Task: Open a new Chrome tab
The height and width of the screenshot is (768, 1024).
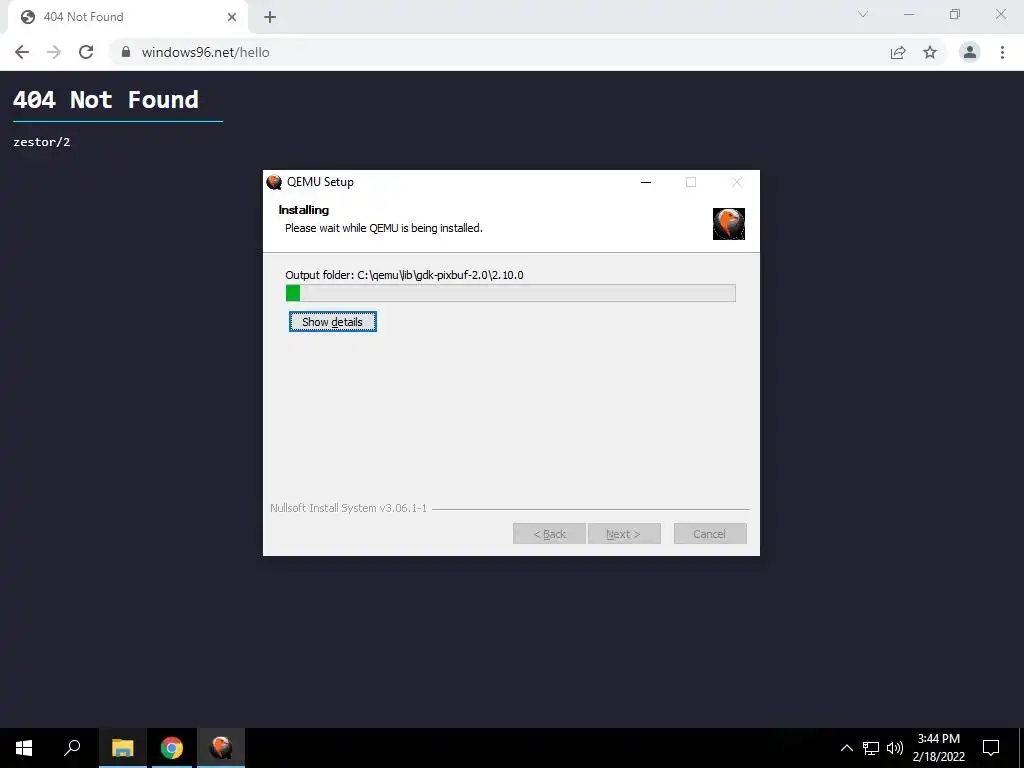Action: point(270,17)
